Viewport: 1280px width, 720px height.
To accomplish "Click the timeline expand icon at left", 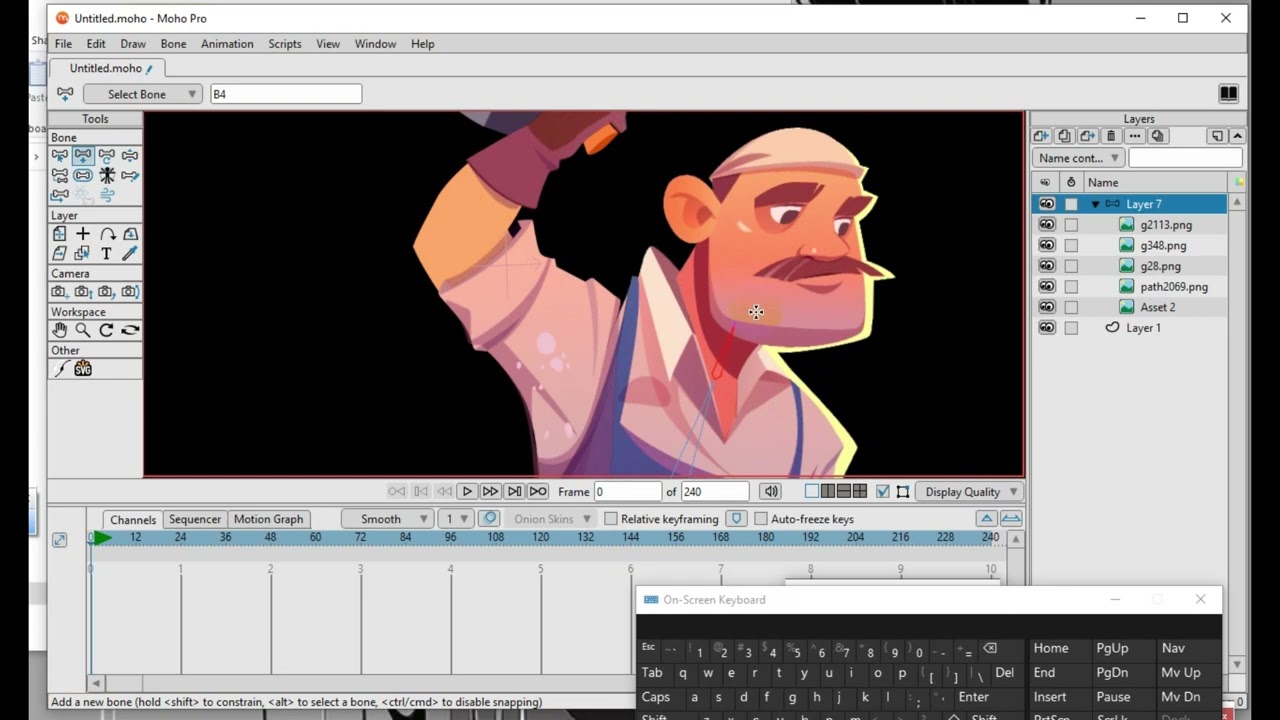I will 60,540.
